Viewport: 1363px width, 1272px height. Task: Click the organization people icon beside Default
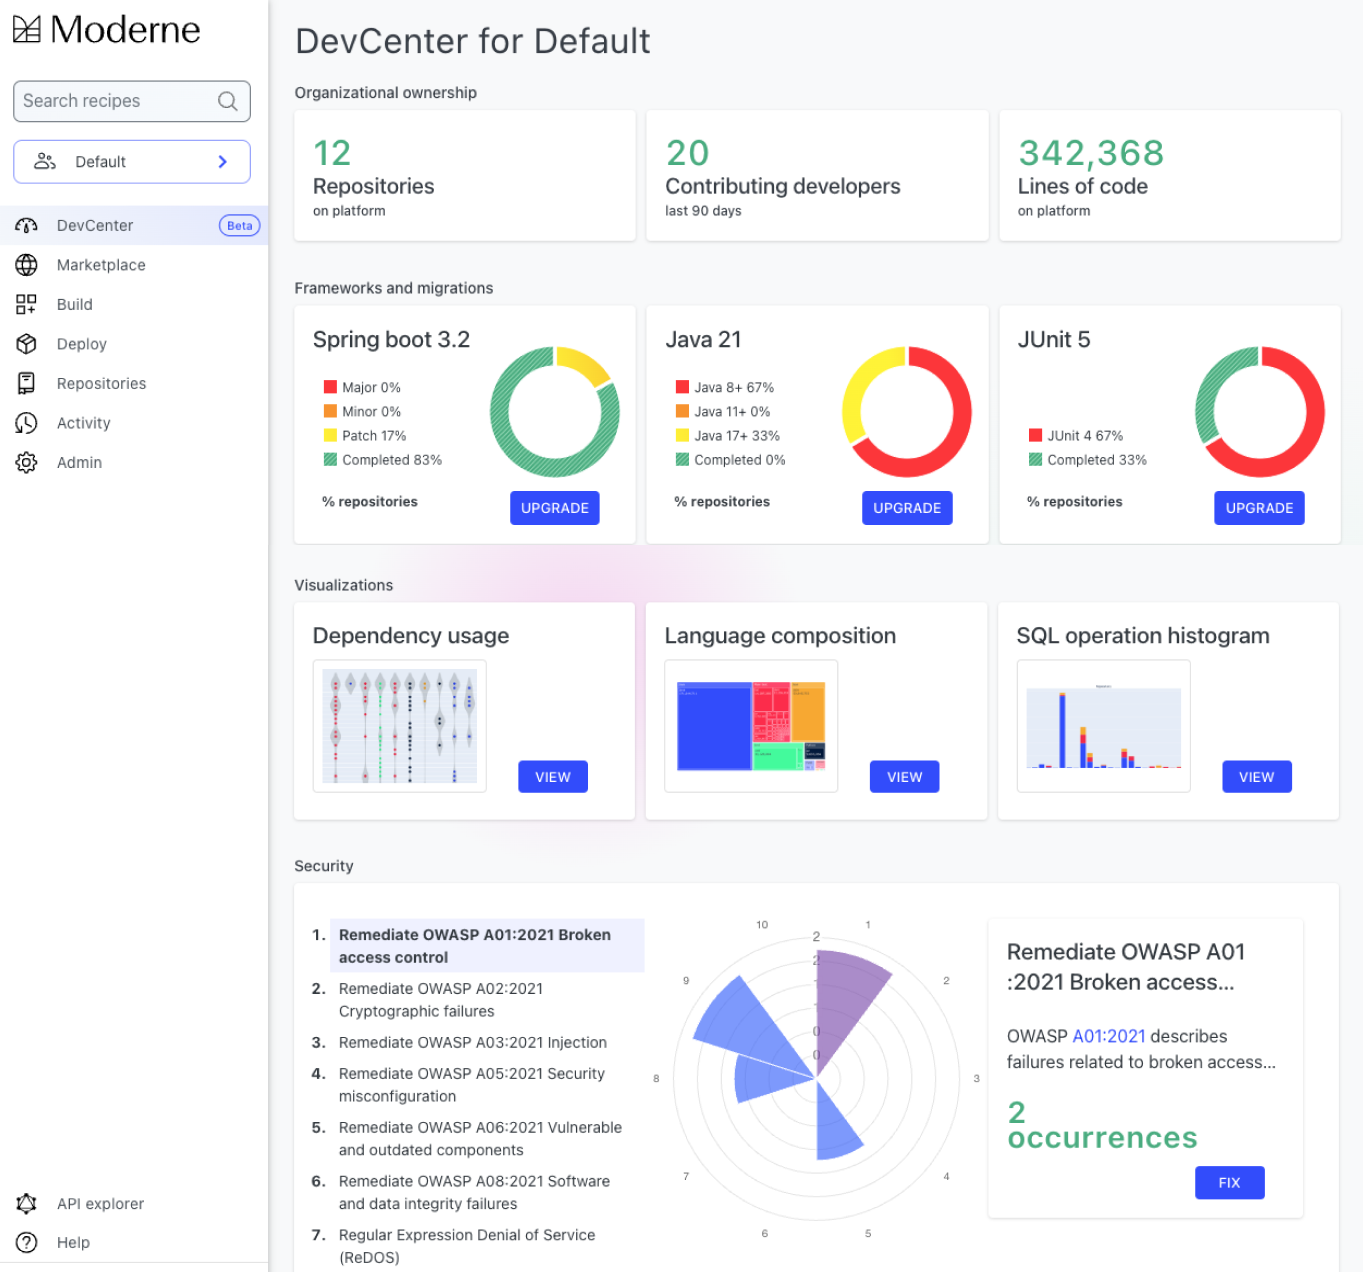45,161
